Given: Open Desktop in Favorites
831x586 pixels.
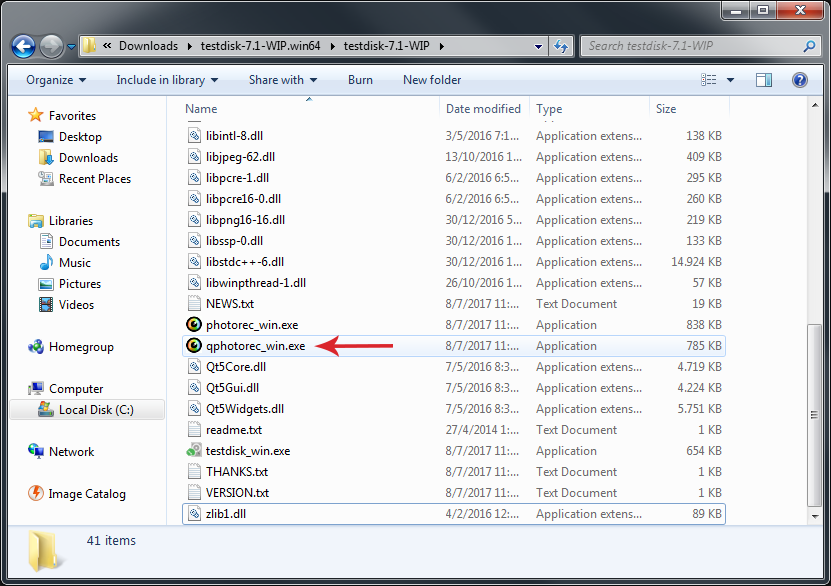Looking at the screenshot, I should coord(80,137).
